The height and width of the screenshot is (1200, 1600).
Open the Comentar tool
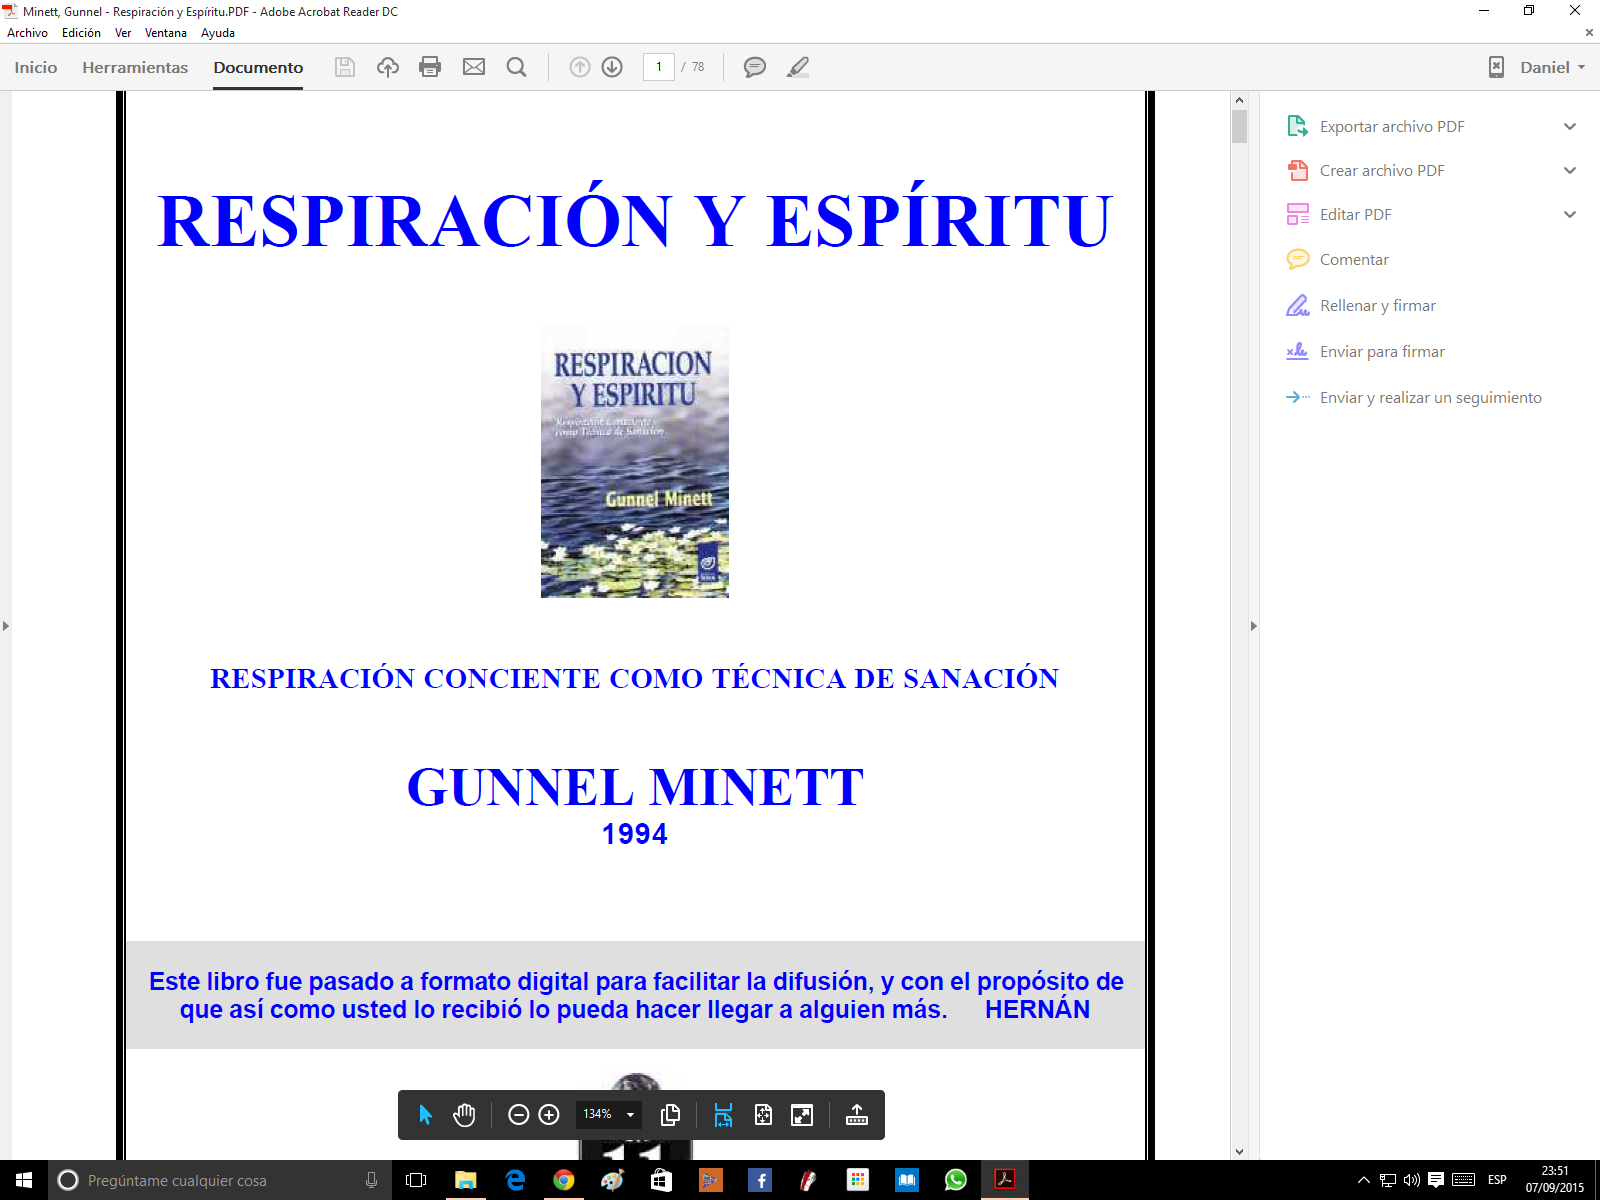[x=1353, y=260]
